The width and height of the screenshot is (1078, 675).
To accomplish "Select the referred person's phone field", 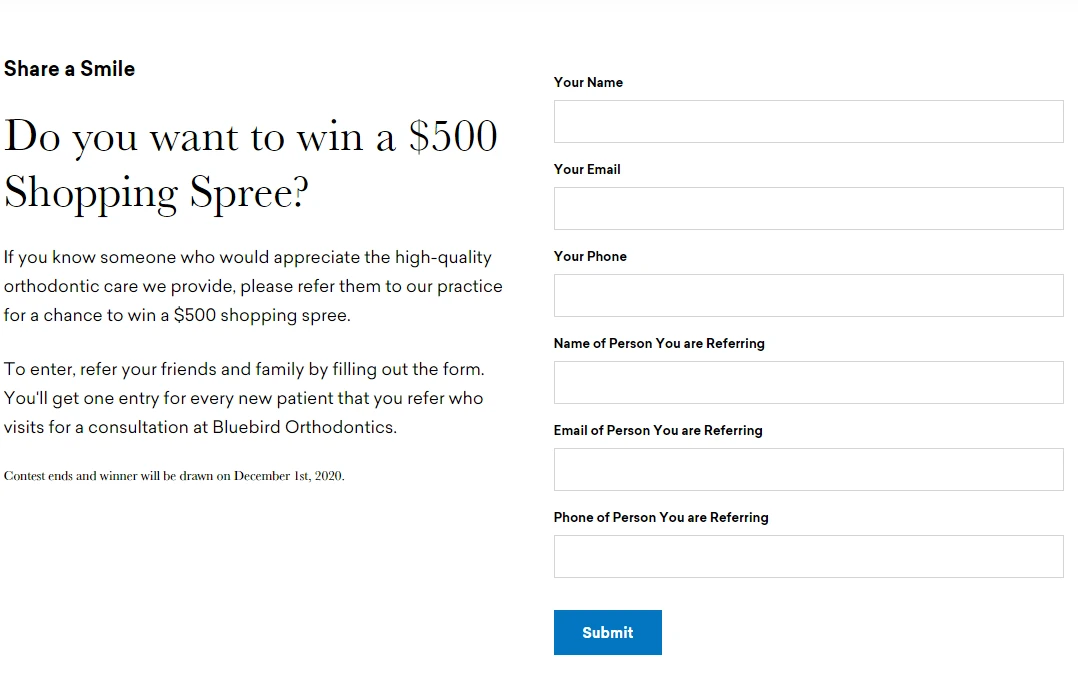I will [808, 556].
